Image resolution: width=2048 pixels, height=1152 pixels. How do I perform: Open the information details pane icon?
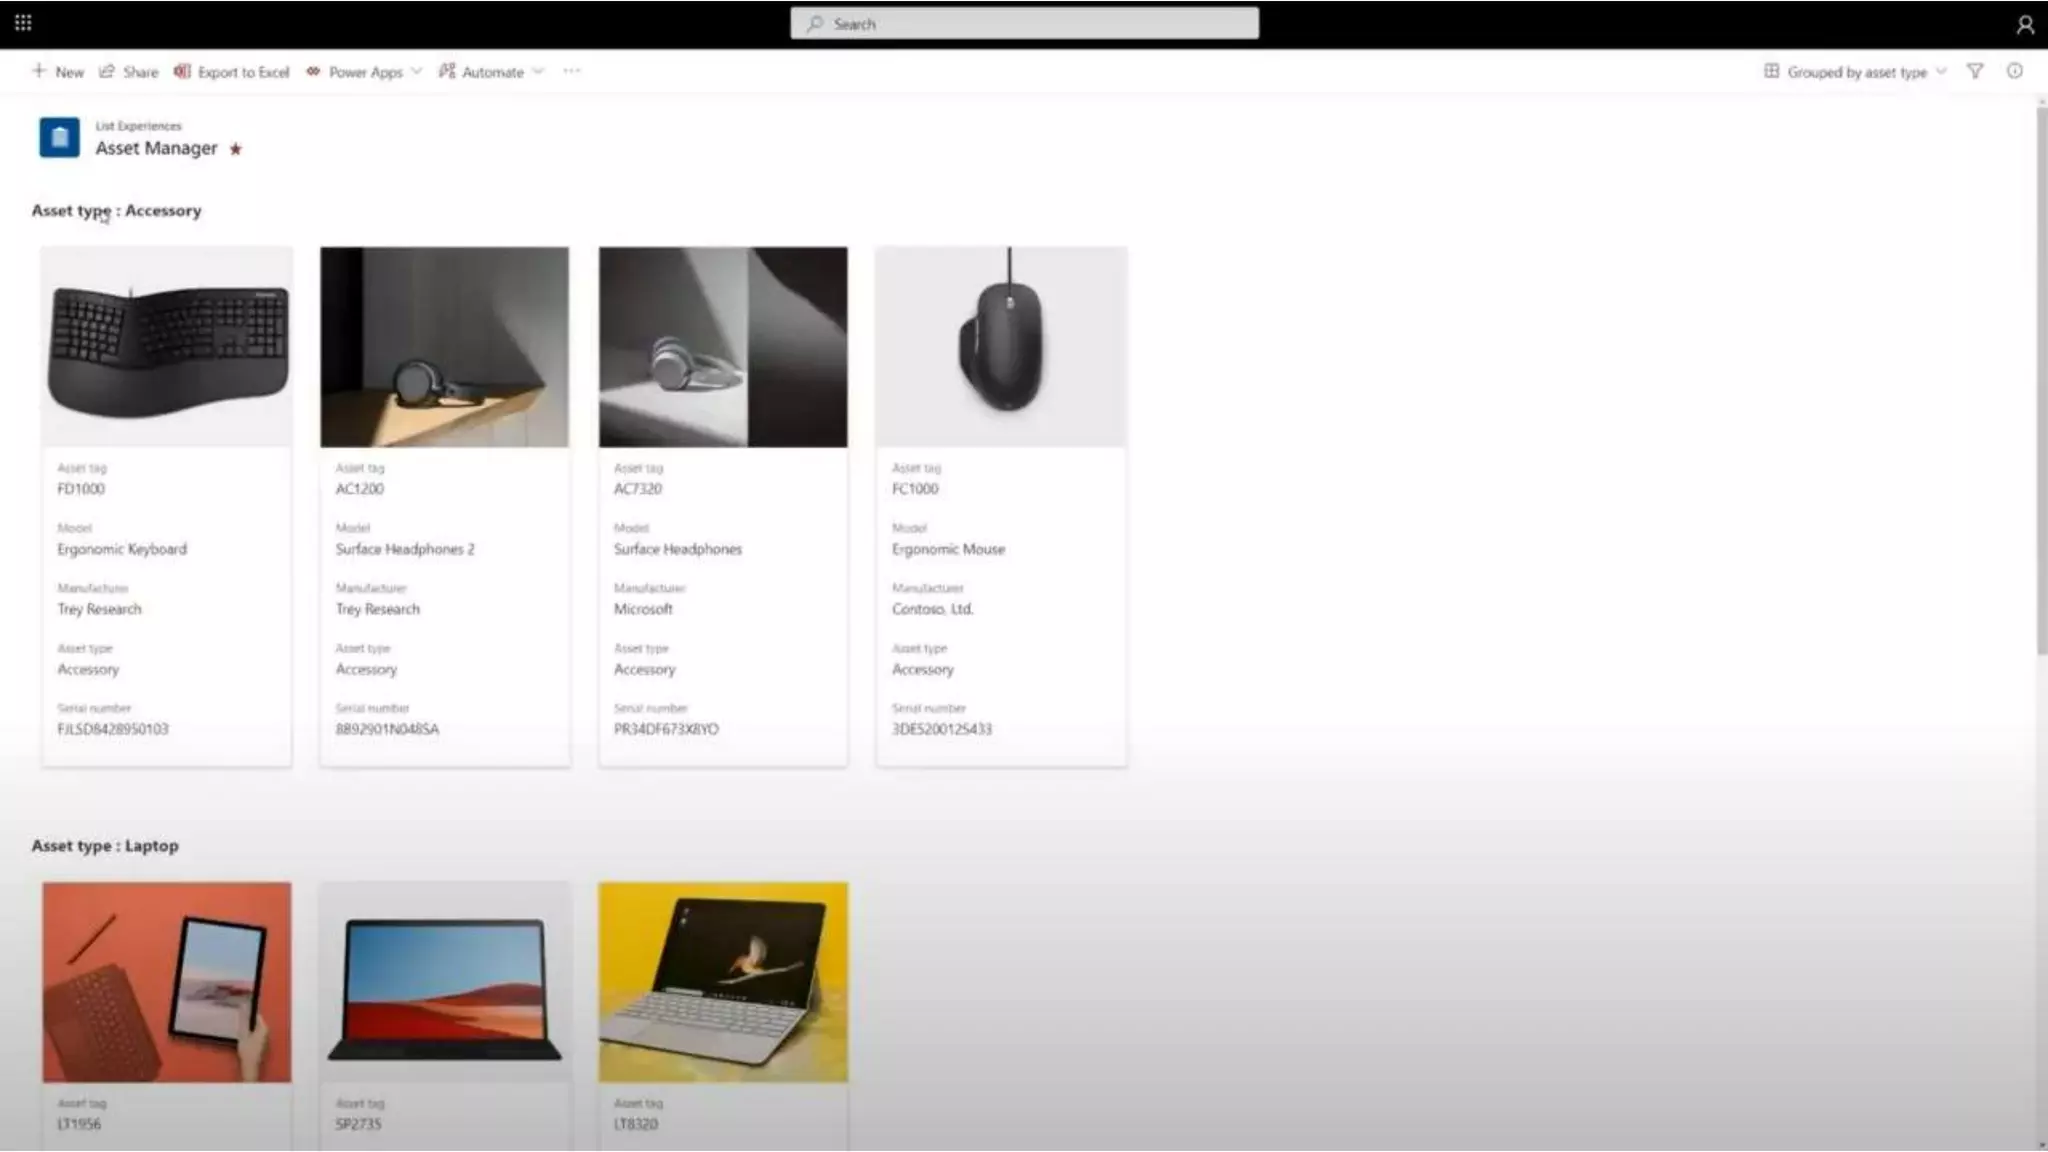coord(2015,71)
